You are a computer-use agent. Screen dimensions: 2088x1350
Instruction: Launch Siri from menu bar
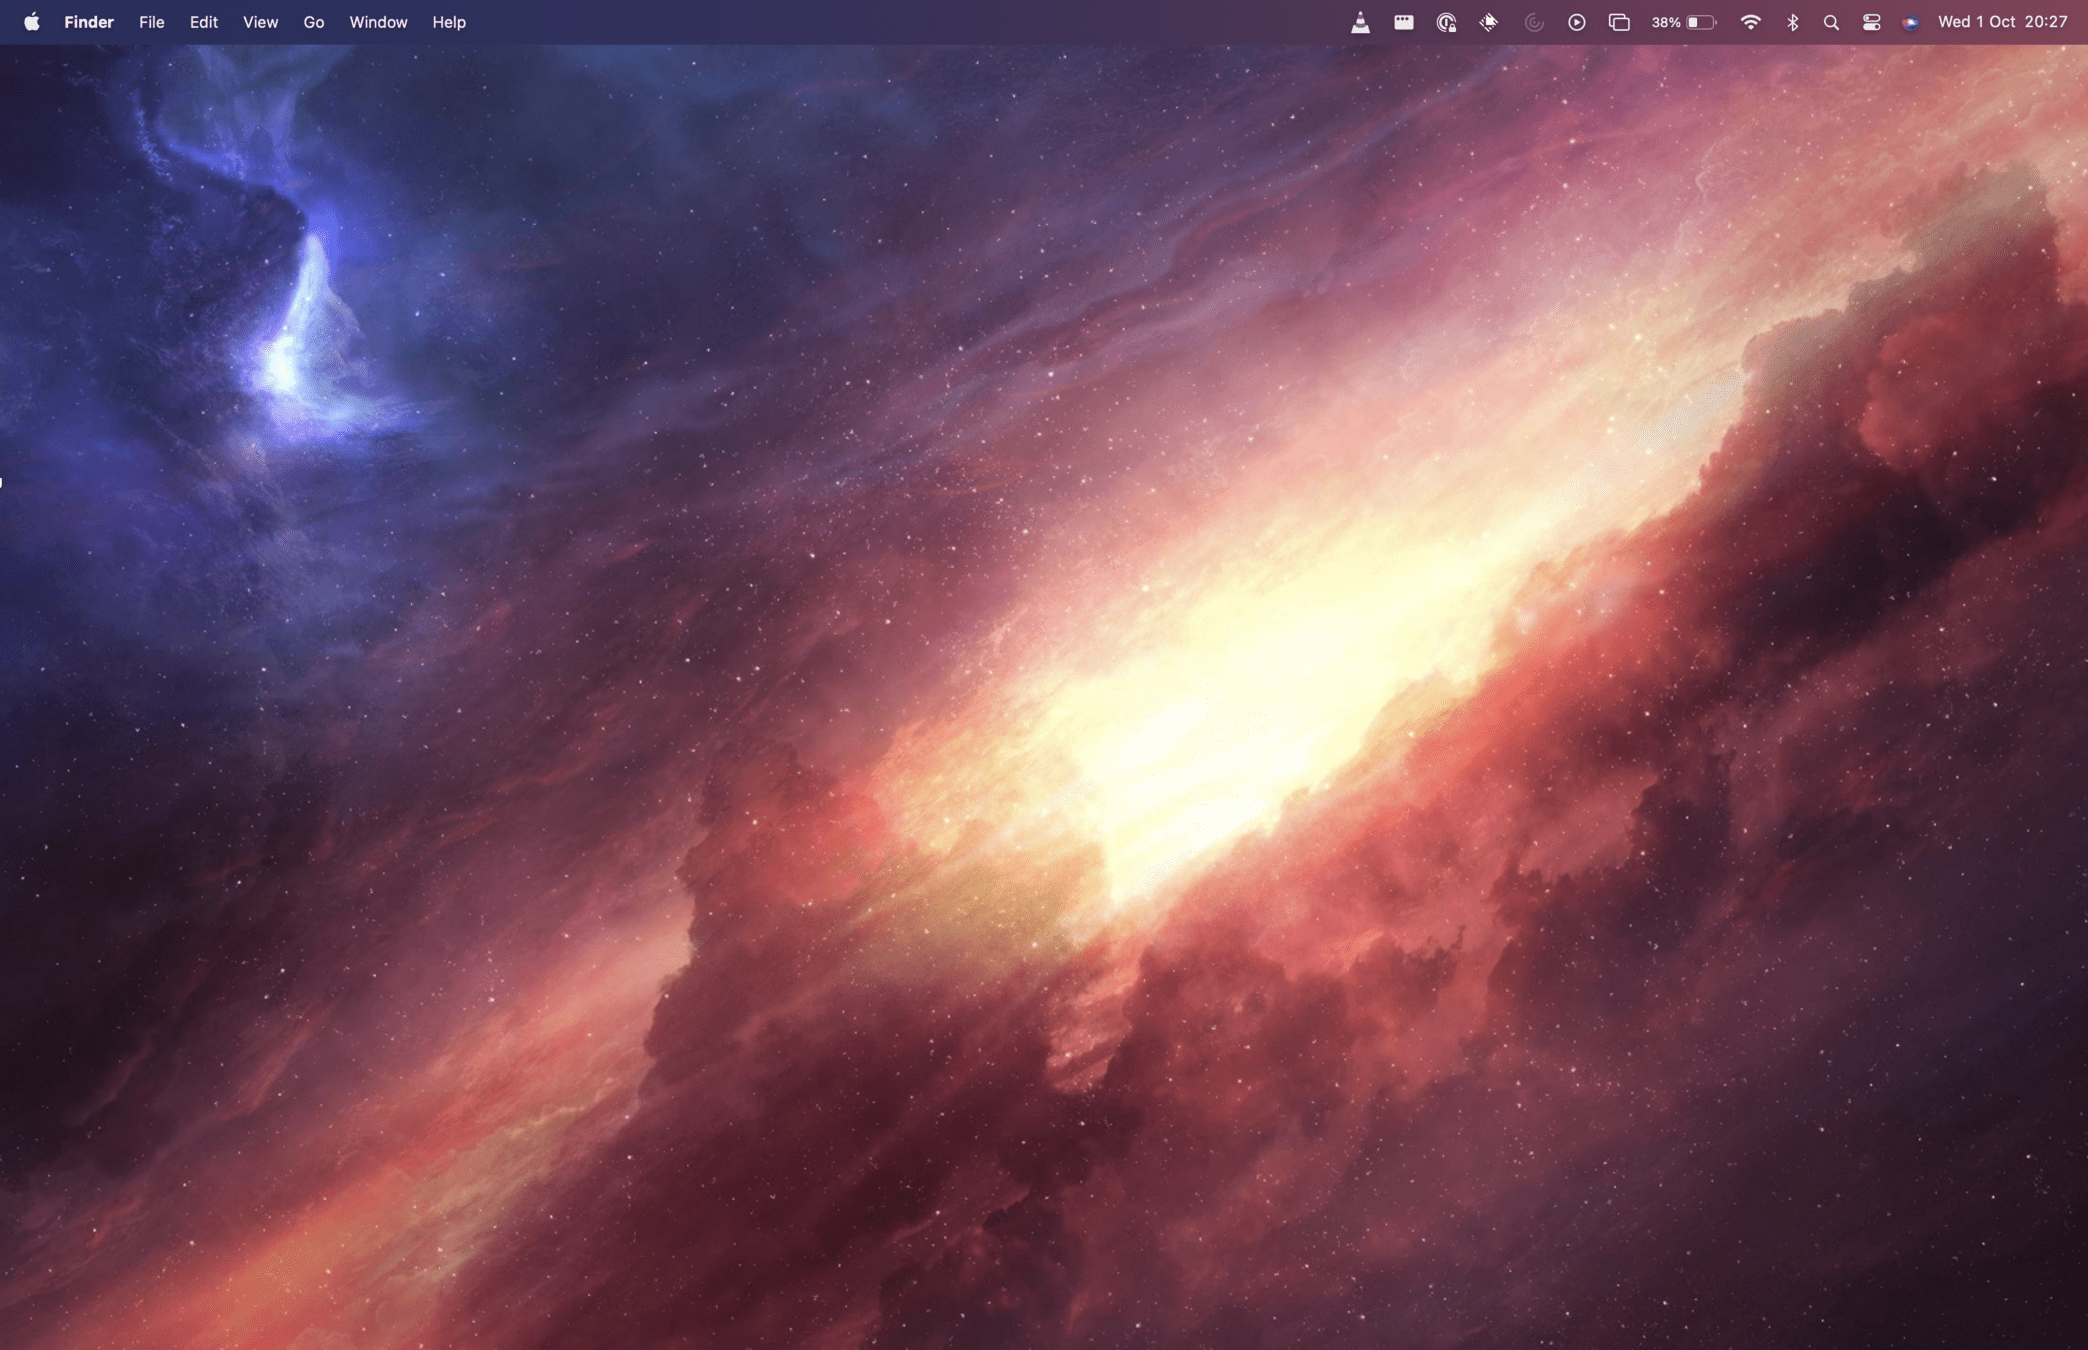tap(1910, 22)
